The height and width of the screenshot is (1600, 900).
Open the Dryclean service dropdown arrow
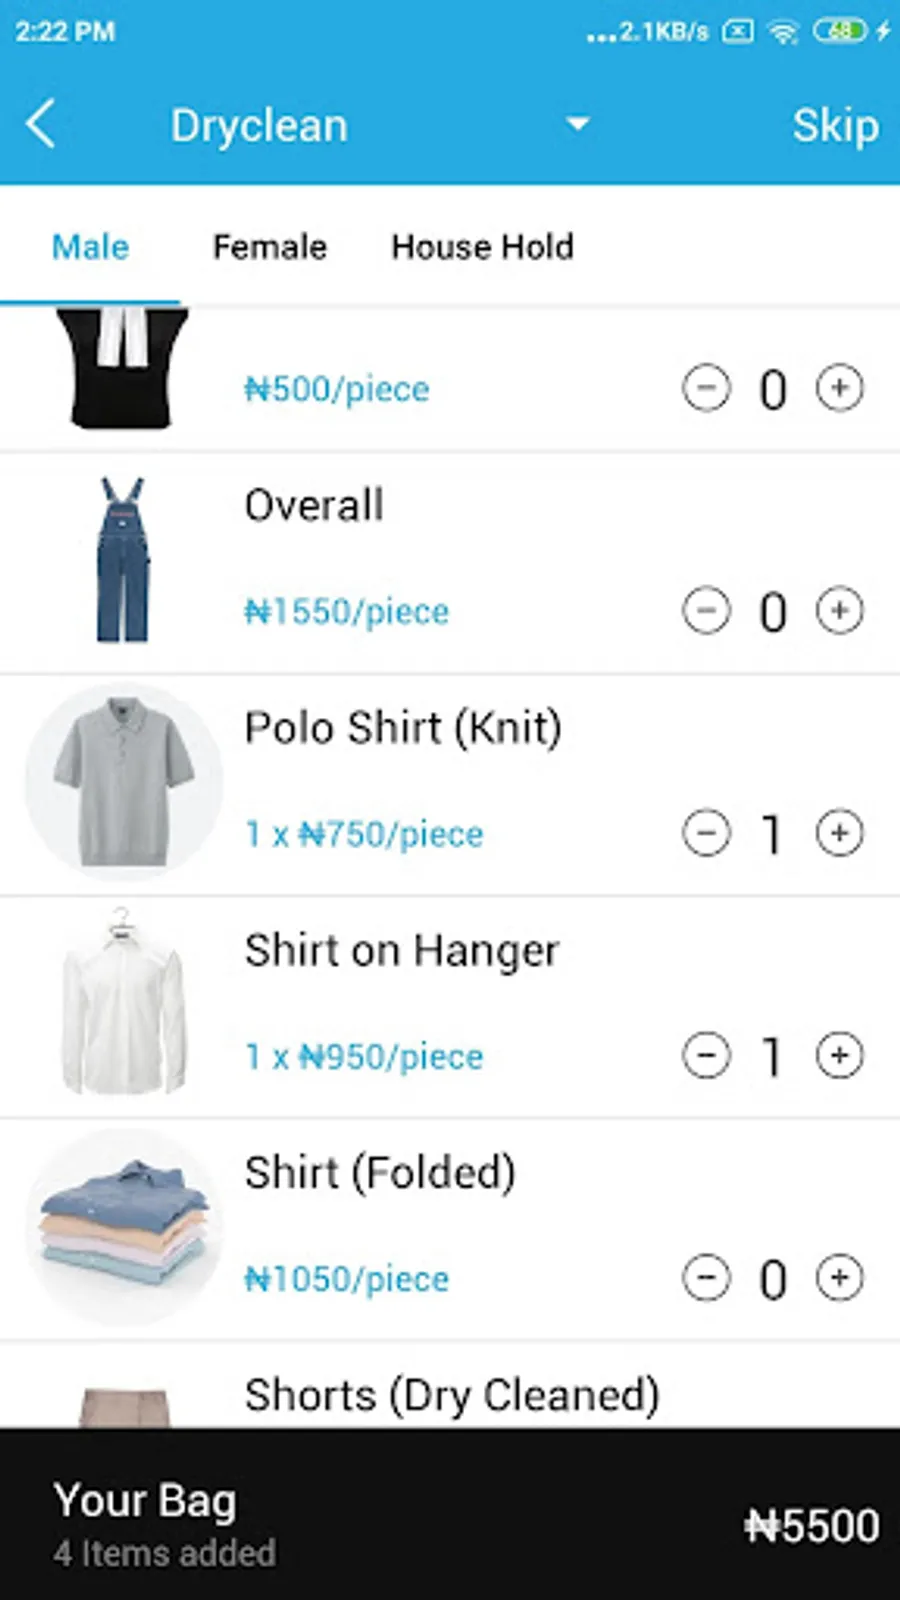click(x=577, y=125)
